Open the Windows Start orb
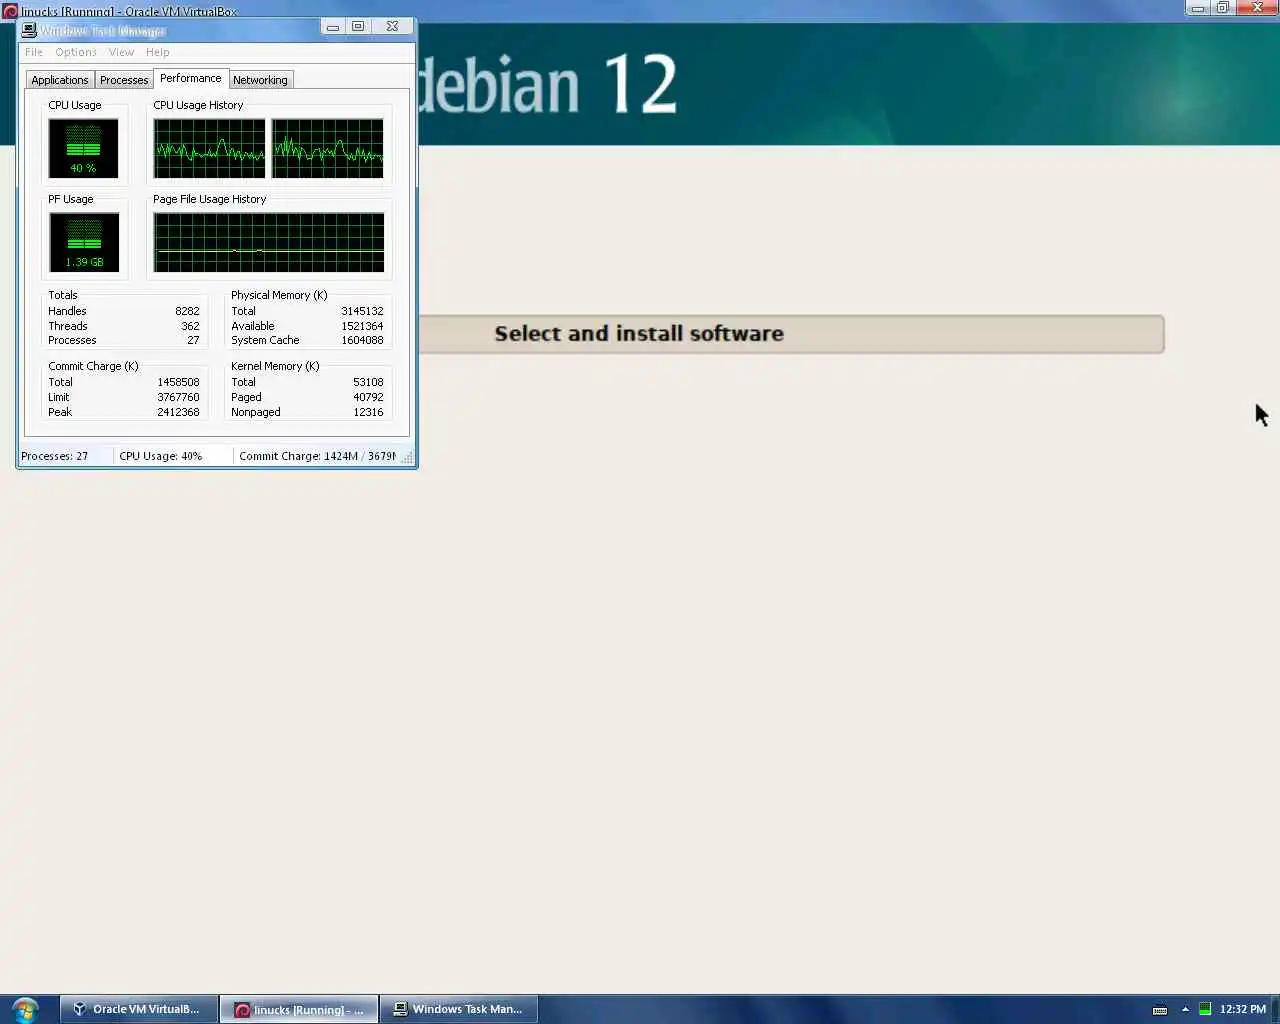This screenshot has height=1024, width=1280. tap(25, 1009)
